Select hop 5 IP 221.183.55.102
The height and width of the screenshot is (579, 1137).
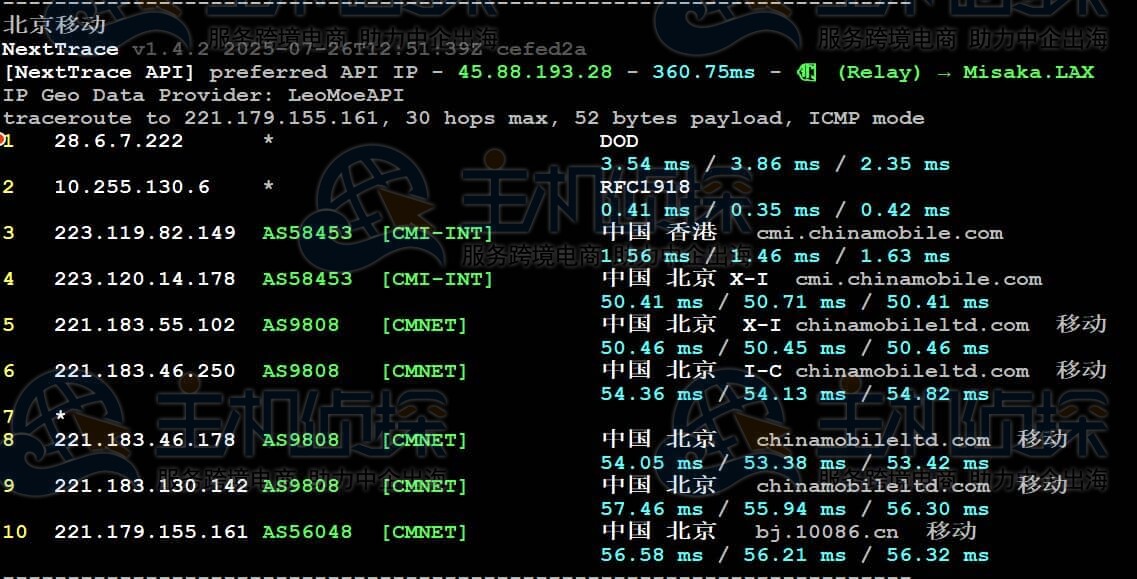[x=144, y=325]
